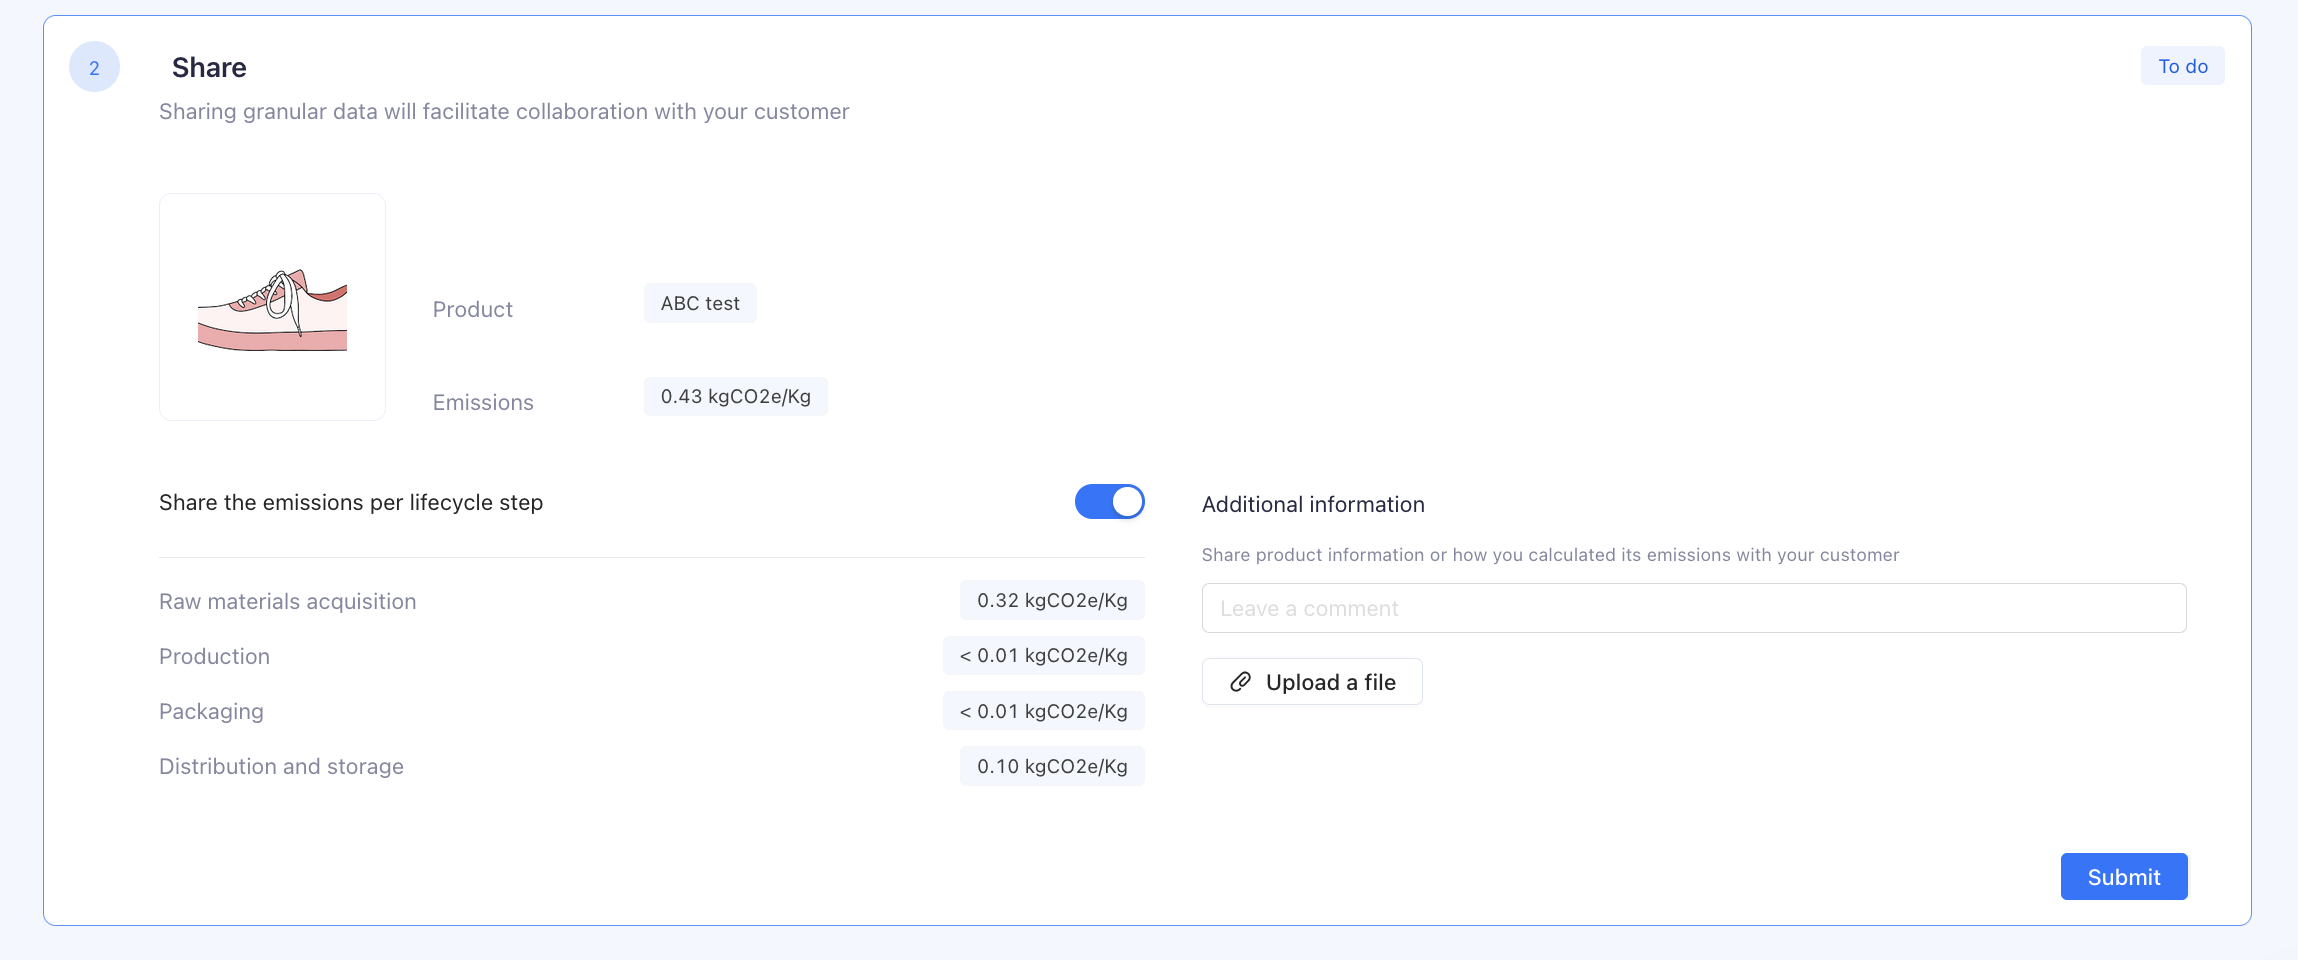Click the step 2 circle badge
Viewport: 2298px width, 960px height.
pos(94,67)
